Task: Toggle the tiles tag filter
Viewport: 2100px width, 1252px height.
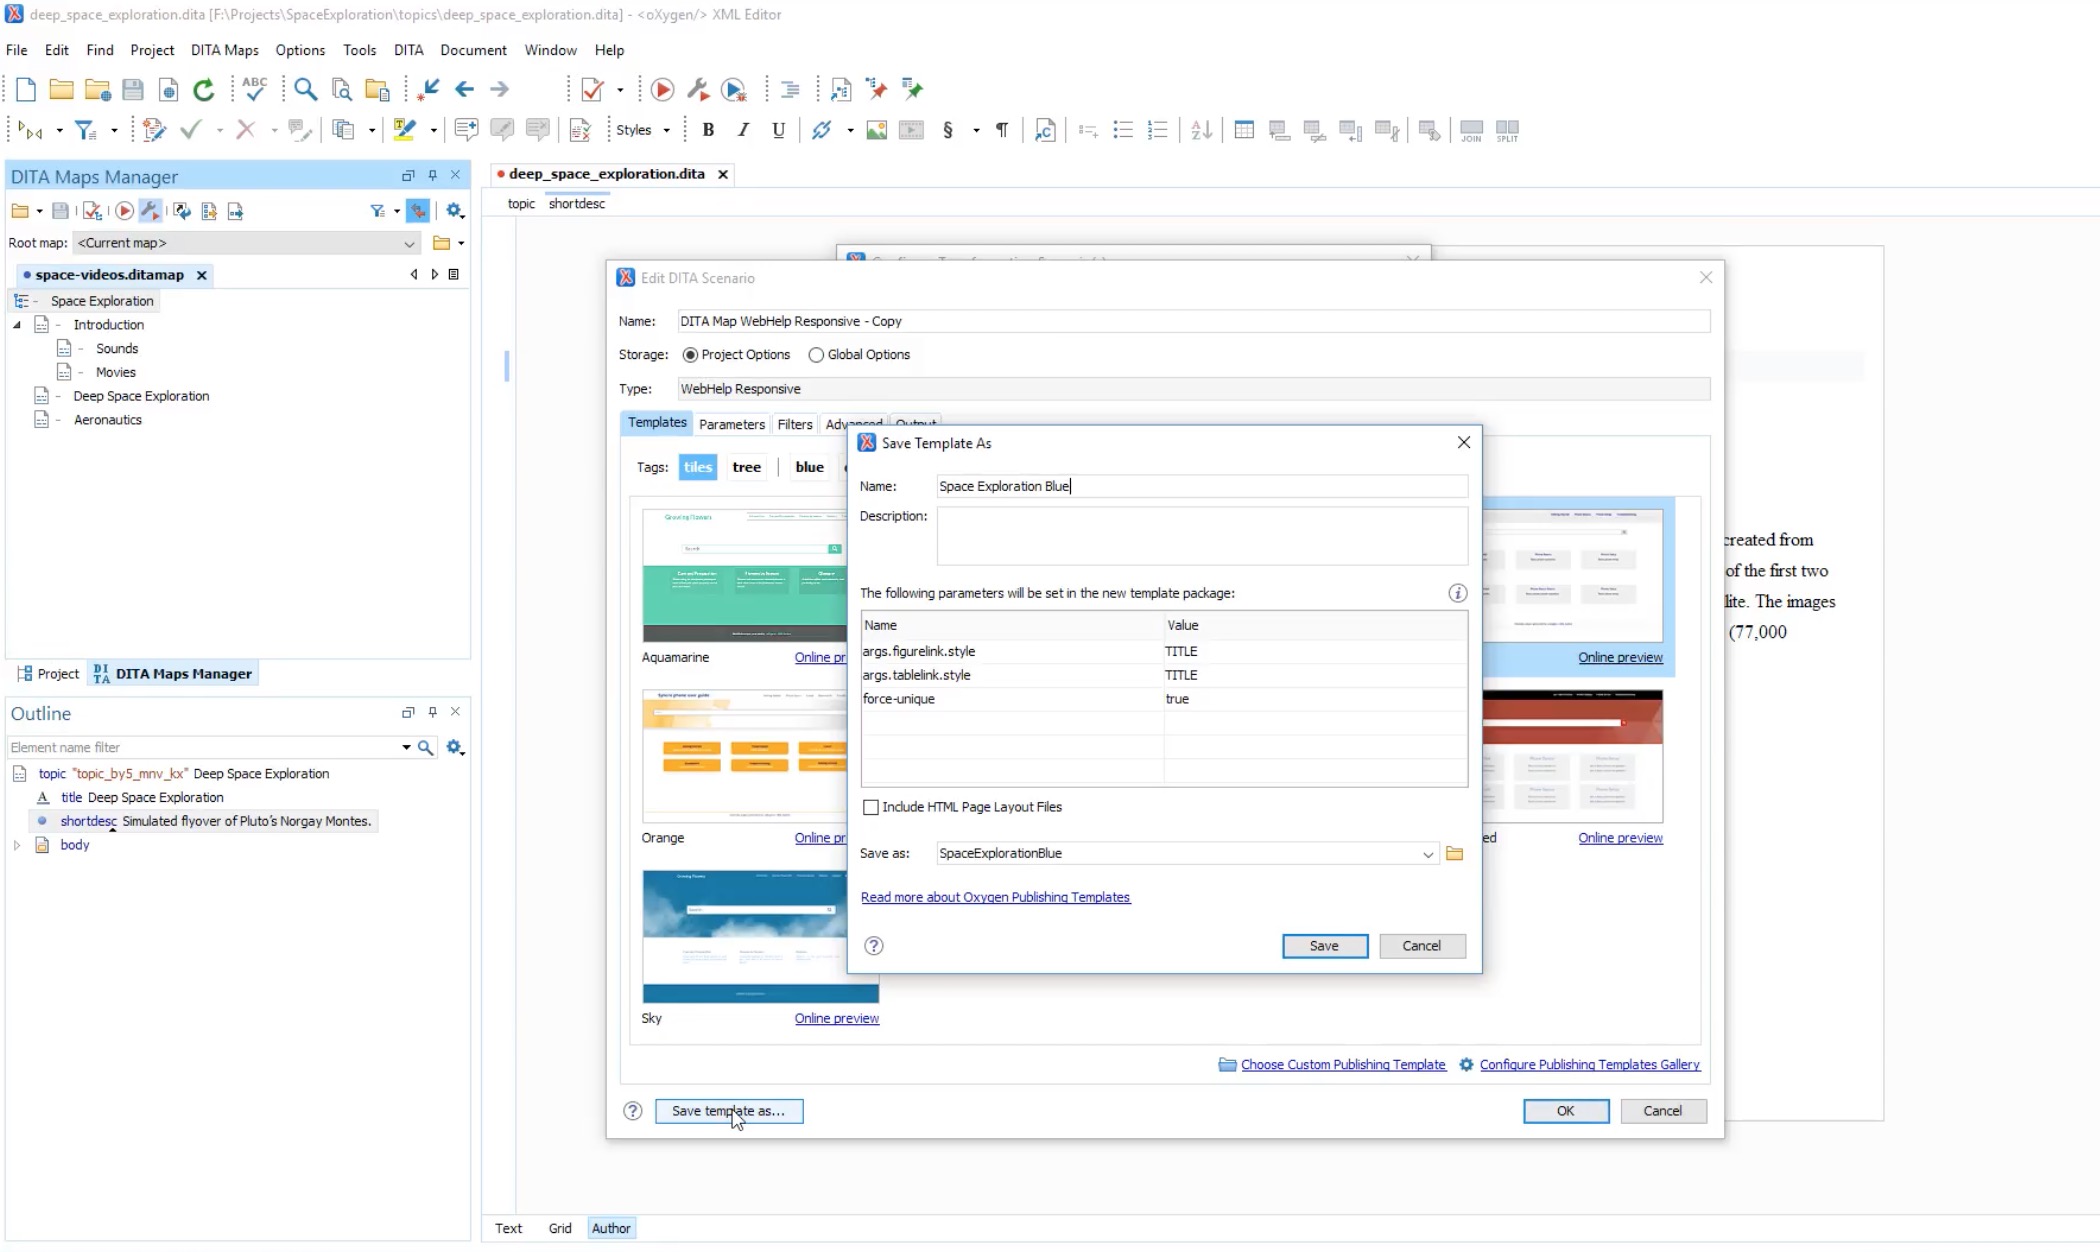Action: (698, 467)
